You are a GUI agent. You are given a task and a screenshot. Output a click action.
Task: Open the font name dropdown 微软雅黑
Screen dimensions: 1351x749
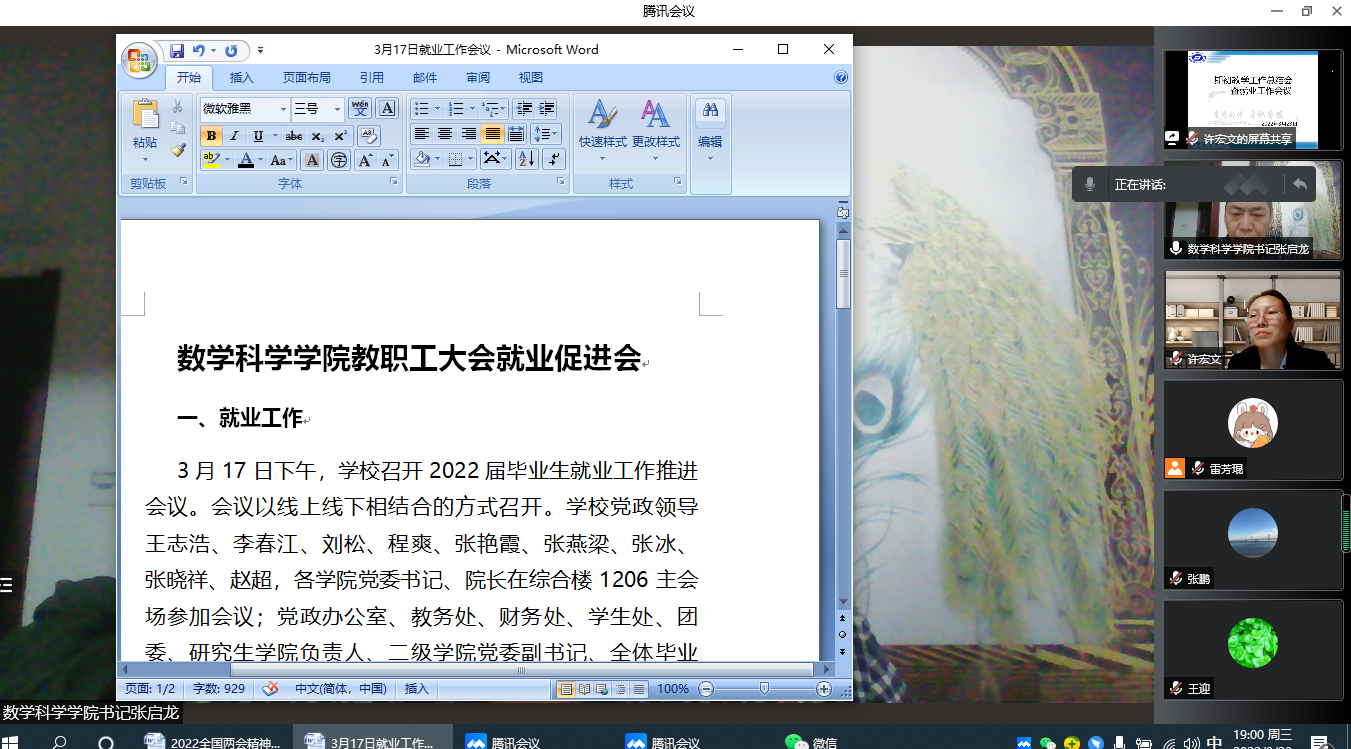(x=283, y=109)
